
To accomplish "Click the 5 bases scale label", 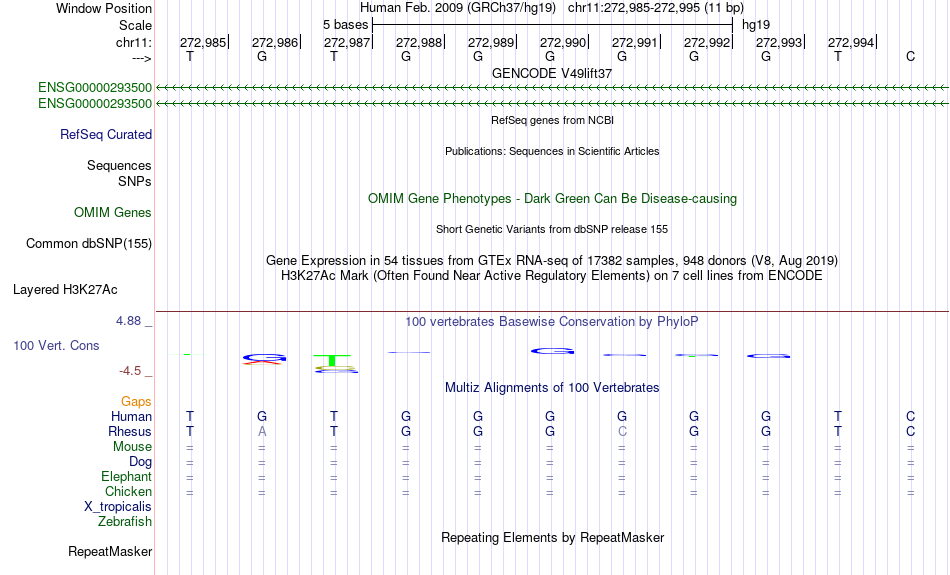I will [345, 25].
